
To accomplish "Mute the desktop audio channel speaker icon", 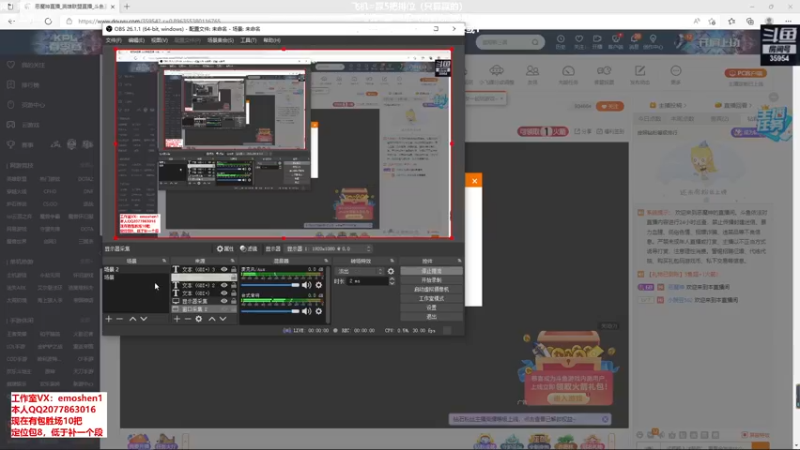I will pos(307,311).
